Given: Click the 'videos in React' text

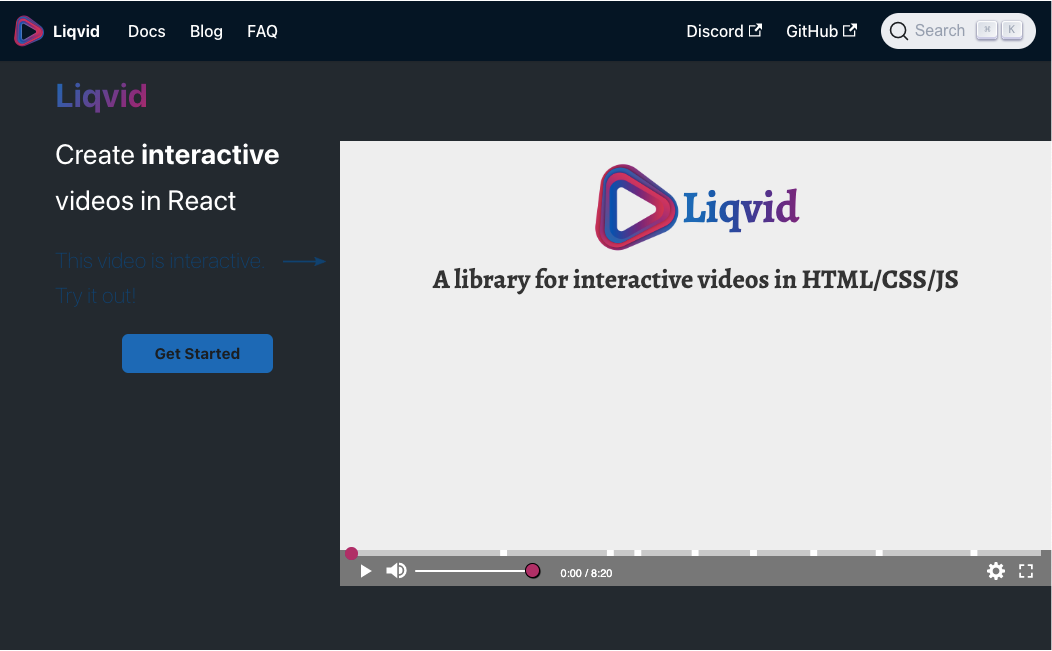Looking at the screenshot, I should pyautogui.click(x=146, y=201).
